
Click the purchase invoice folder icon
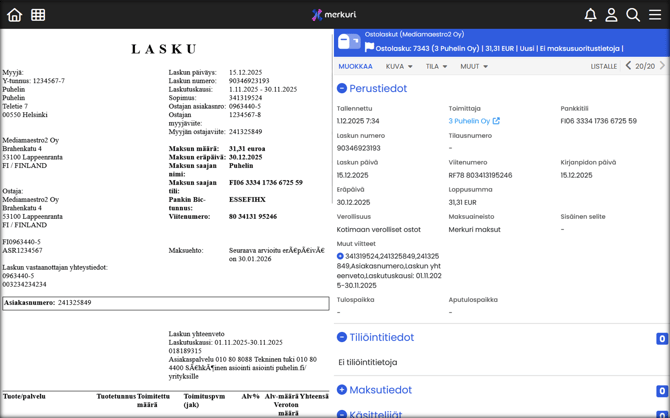point(349,42)
